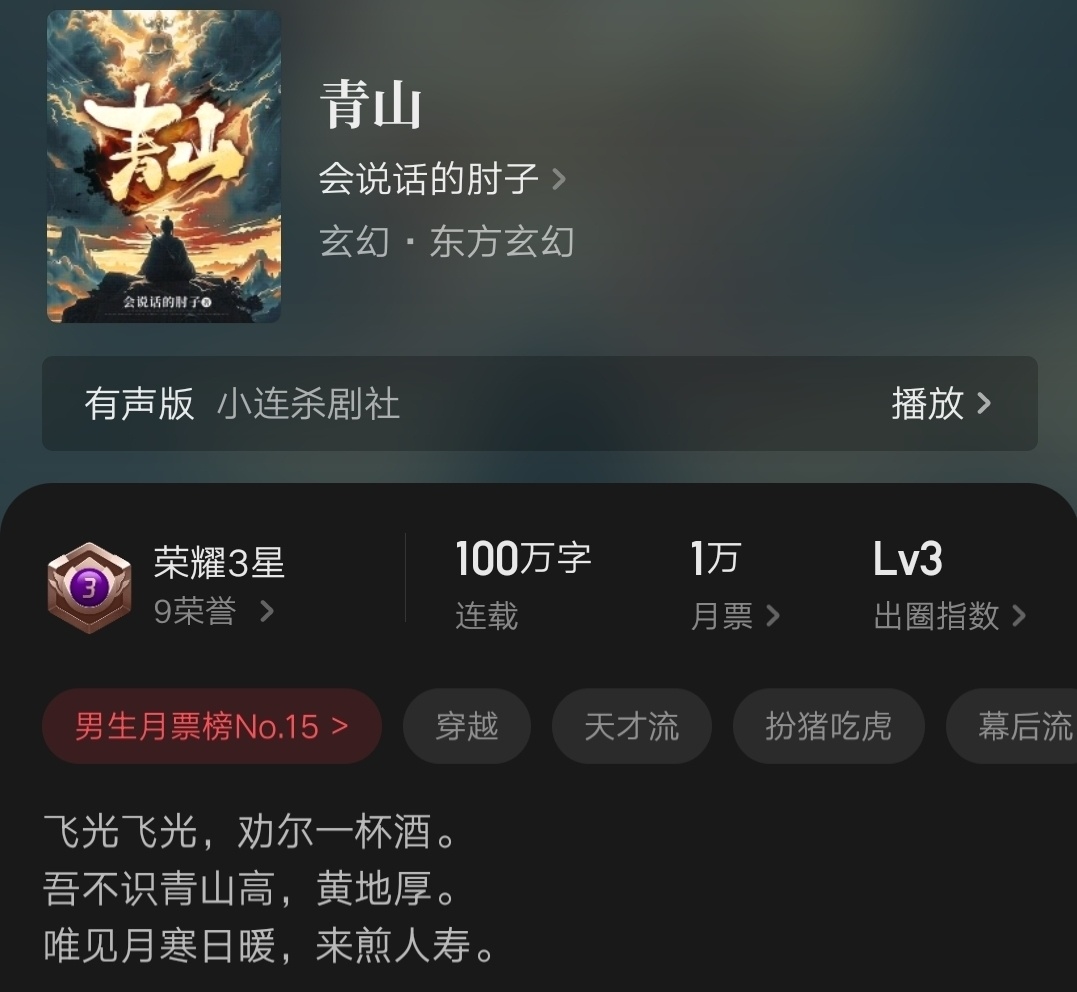View the 9荣誉 honors list

pos(214,611)
